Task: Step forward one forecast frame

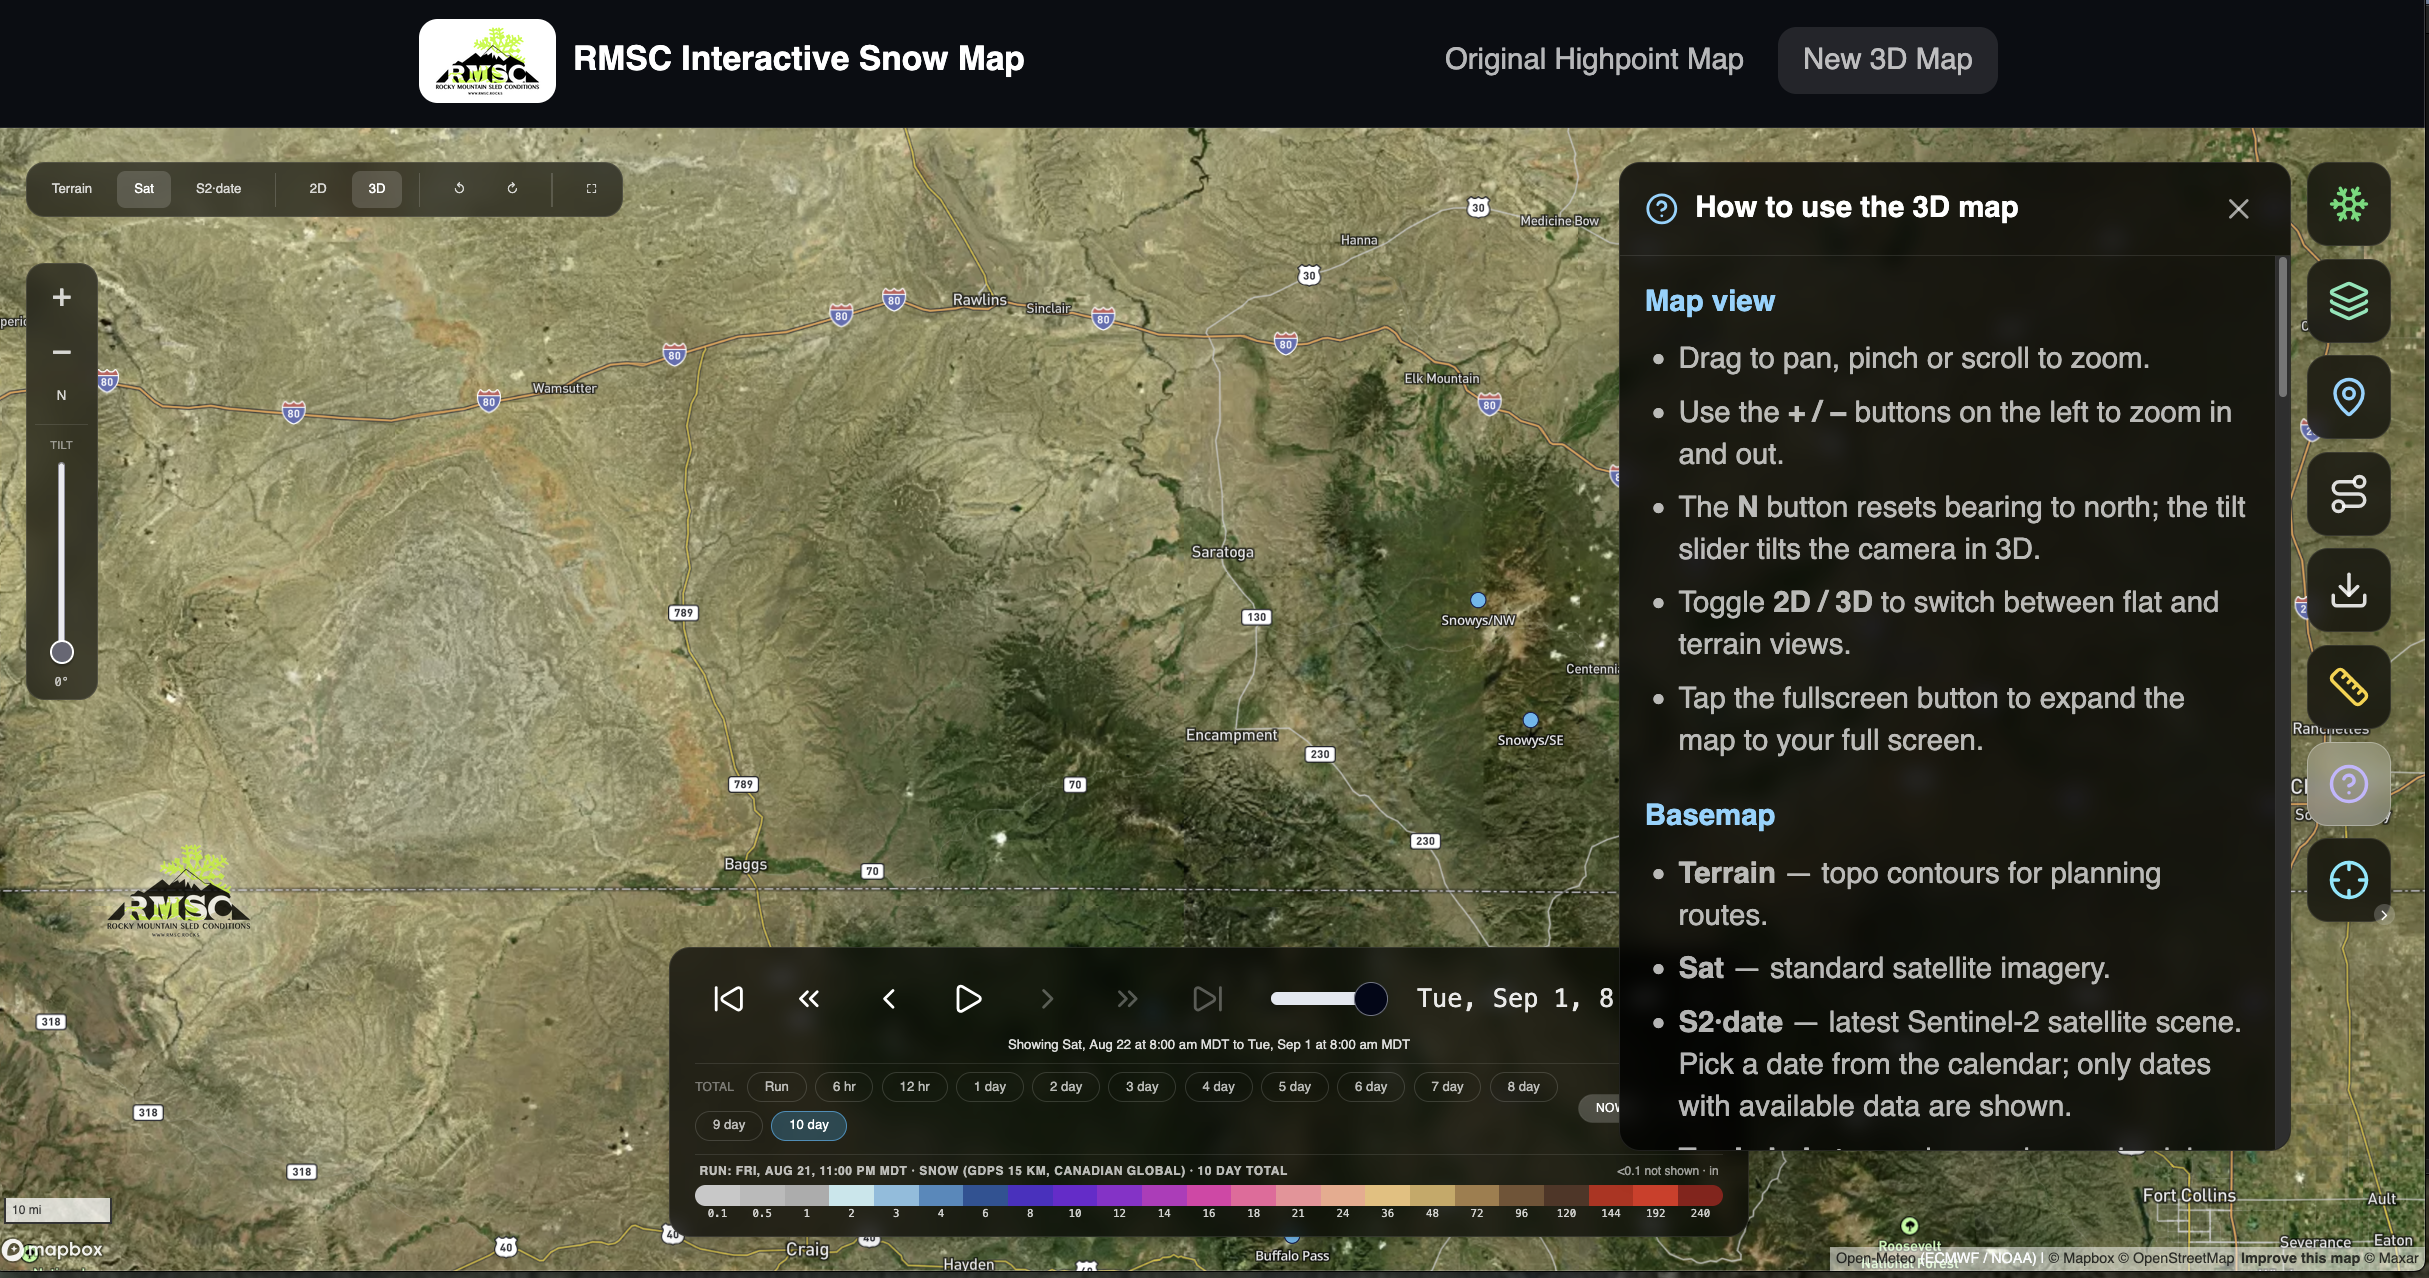Action: tap(1047, 998)
